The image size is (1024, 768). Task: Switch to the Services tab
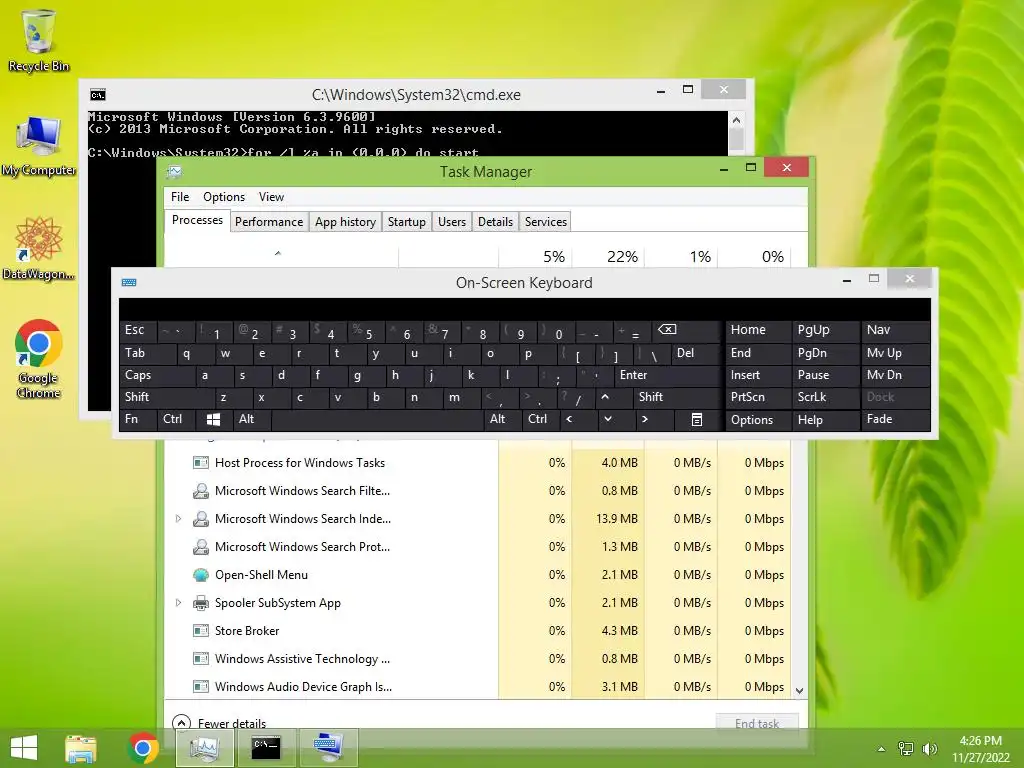[546, 221]
